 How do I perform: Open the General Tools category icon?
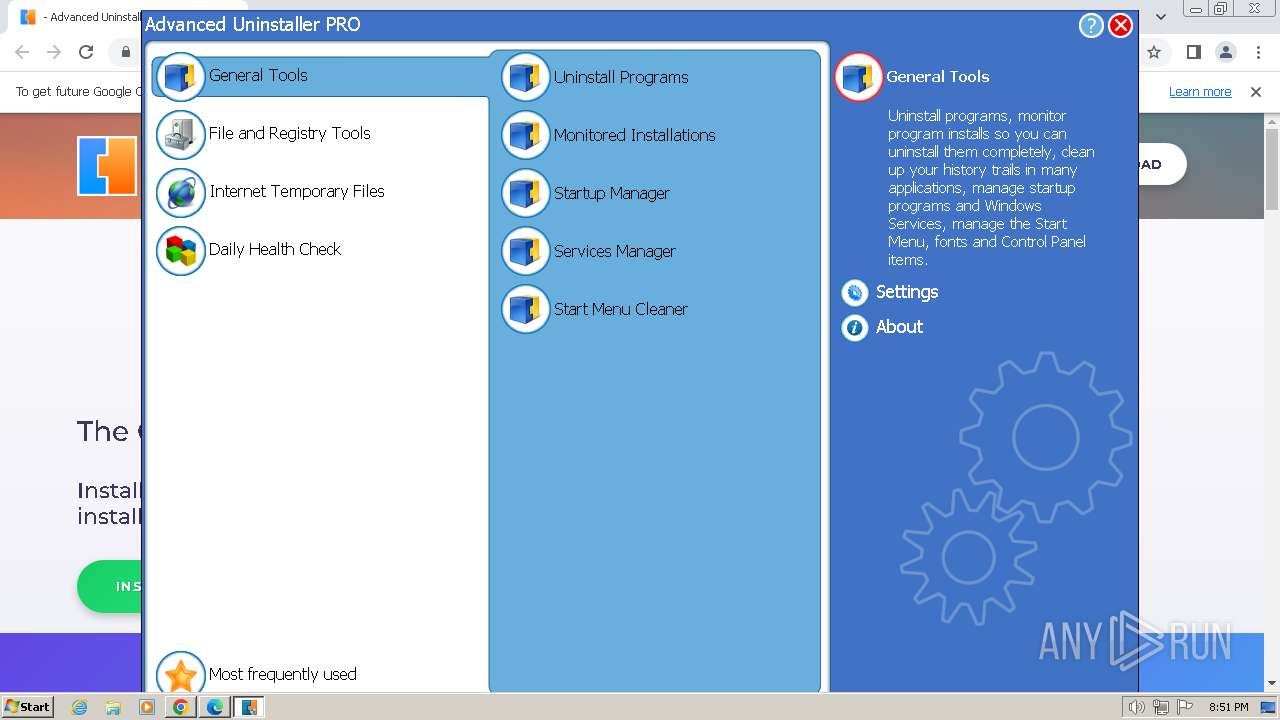[181, 77]
